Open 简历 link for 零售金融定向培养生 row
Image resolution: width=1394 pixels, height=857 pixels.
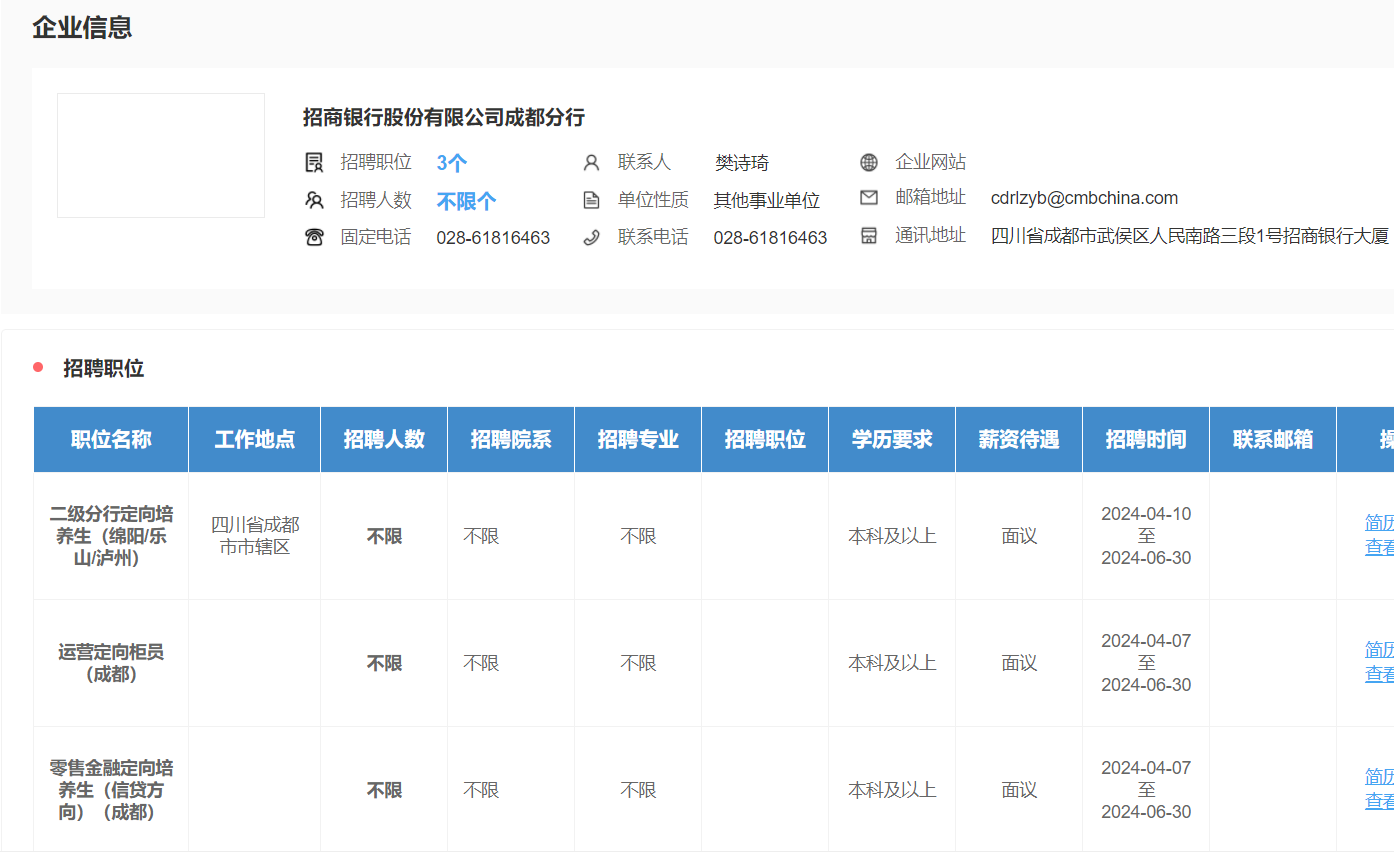point(1379,777)
